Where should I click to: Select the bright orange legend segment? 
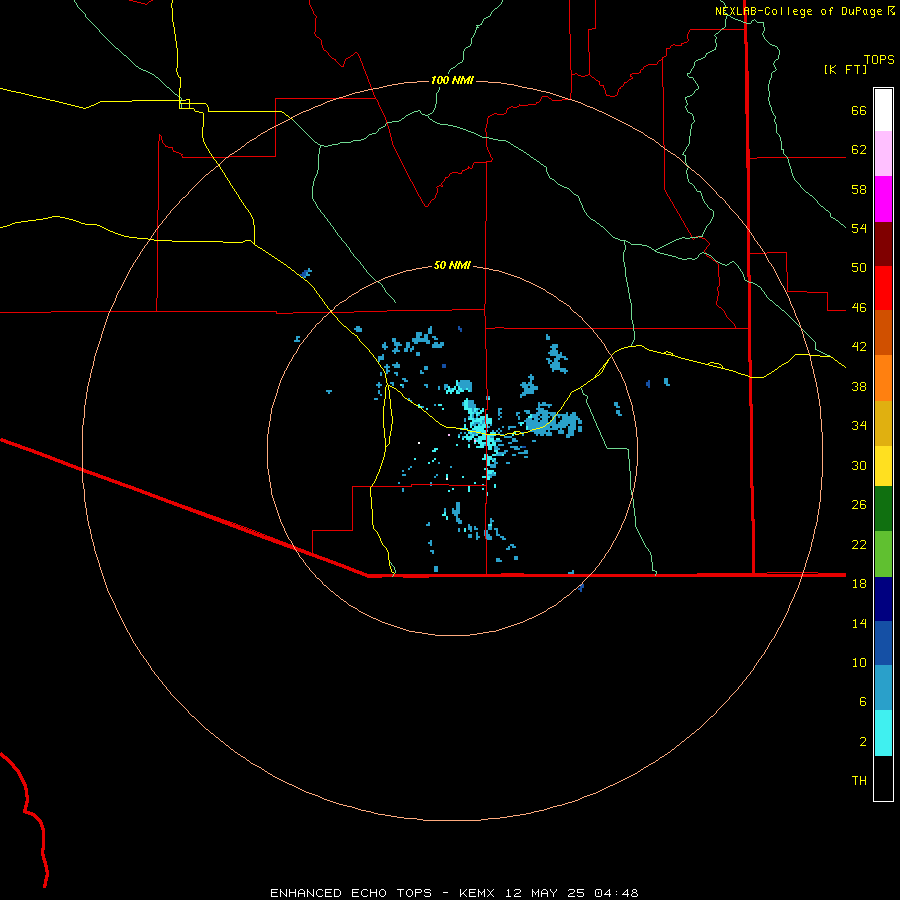pos(883,378)
